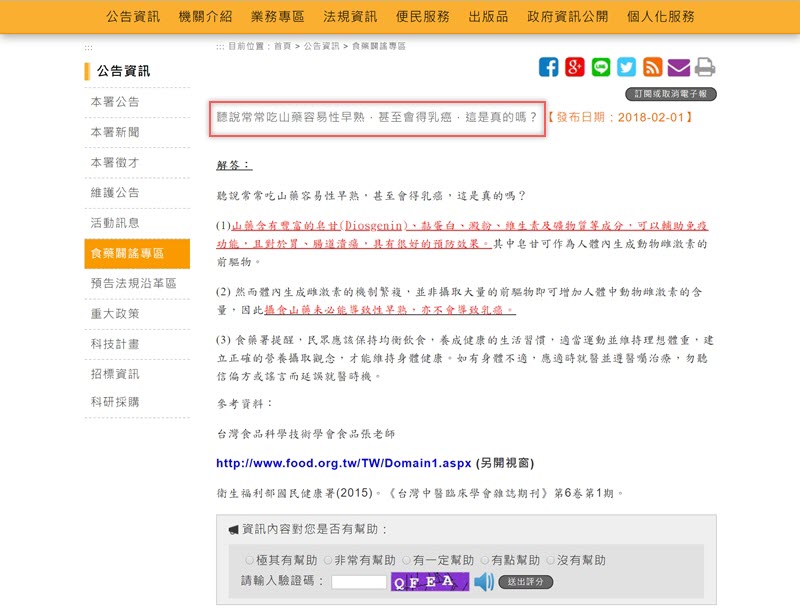Click the QFEA captcha image
The width and height of the screenshot is (800, 609).
[x=430, y=582]
